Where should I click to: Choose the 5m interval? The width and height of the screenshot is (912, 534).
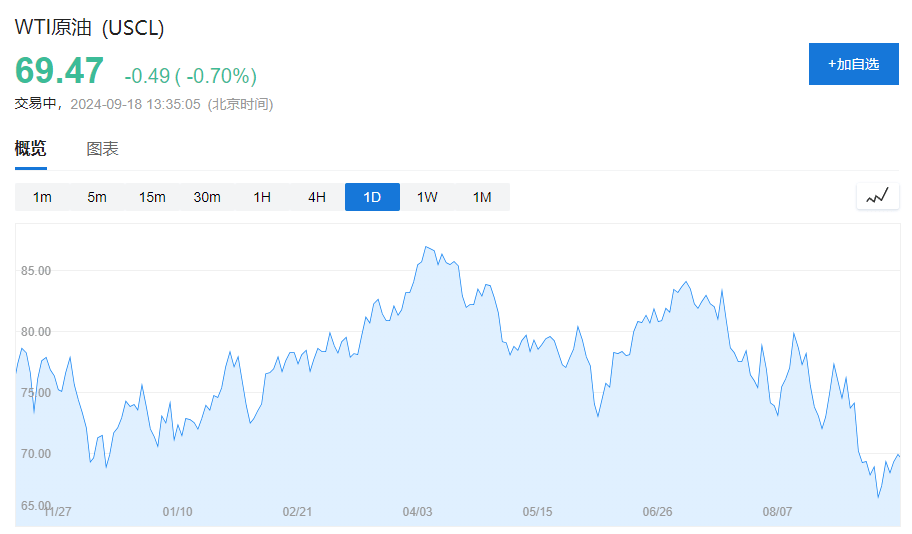pyautogui.click(x=97, y=197)
